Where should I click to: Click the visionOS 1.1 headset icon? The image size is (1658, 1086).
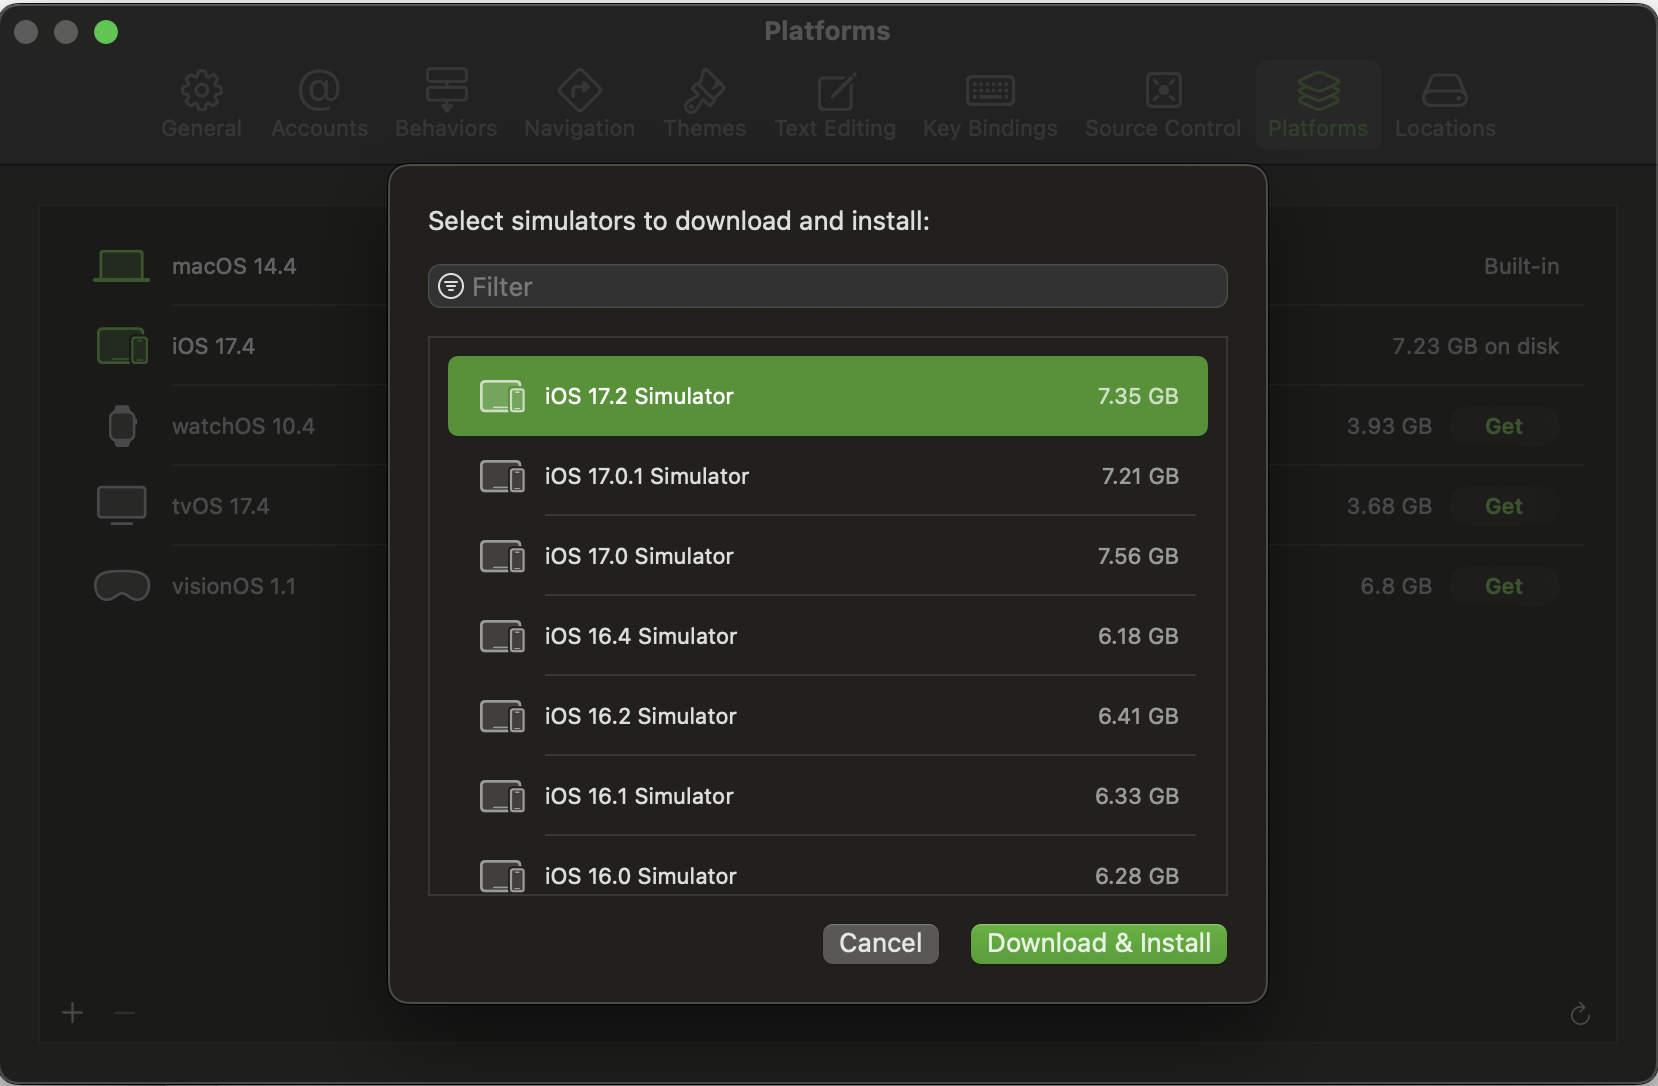(x=122, y=586)
